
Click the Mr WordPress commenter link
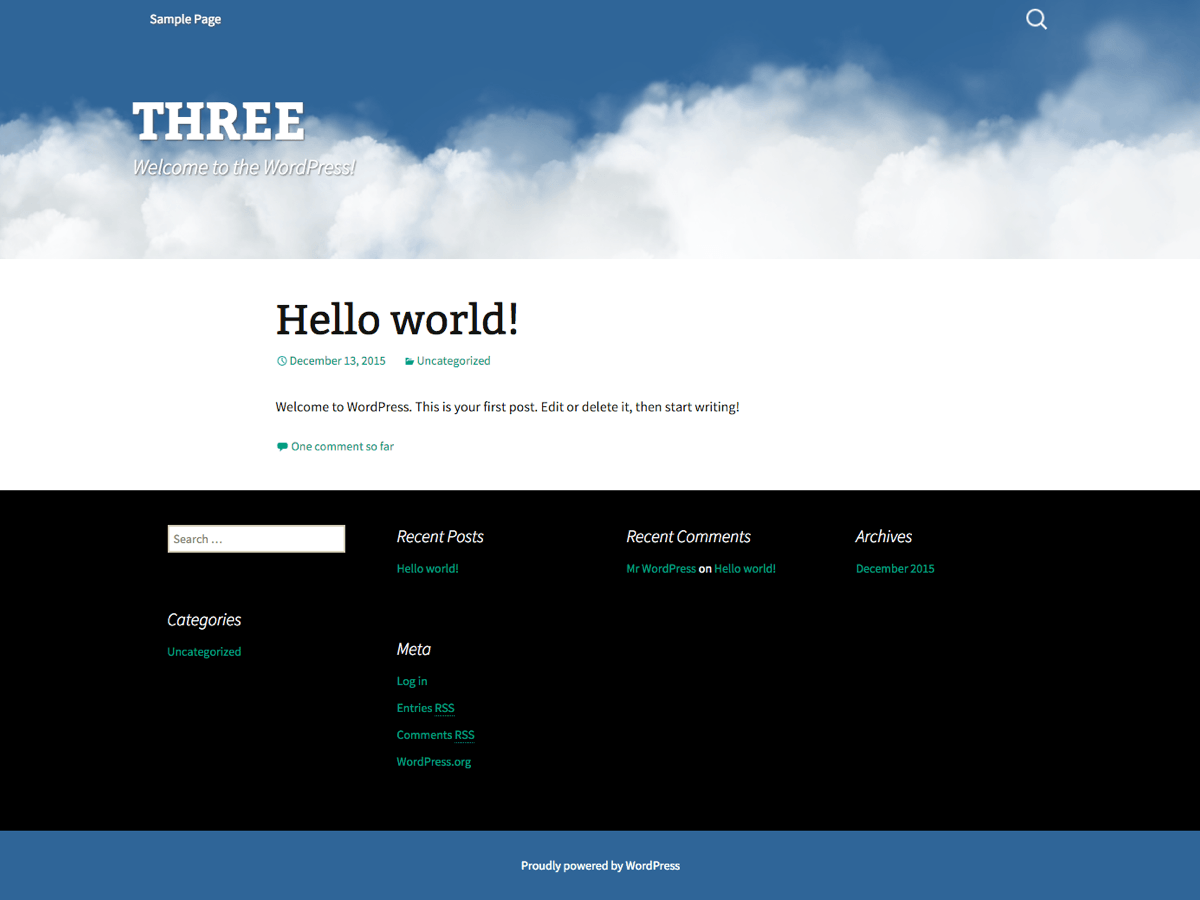click(x=660, y=568)
